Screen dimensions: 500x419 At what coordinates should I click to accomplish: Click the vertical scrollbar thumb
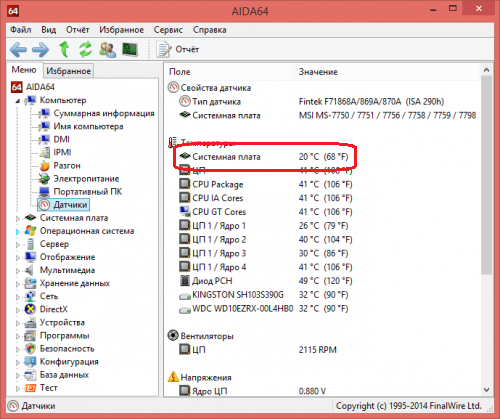[486, 174]
